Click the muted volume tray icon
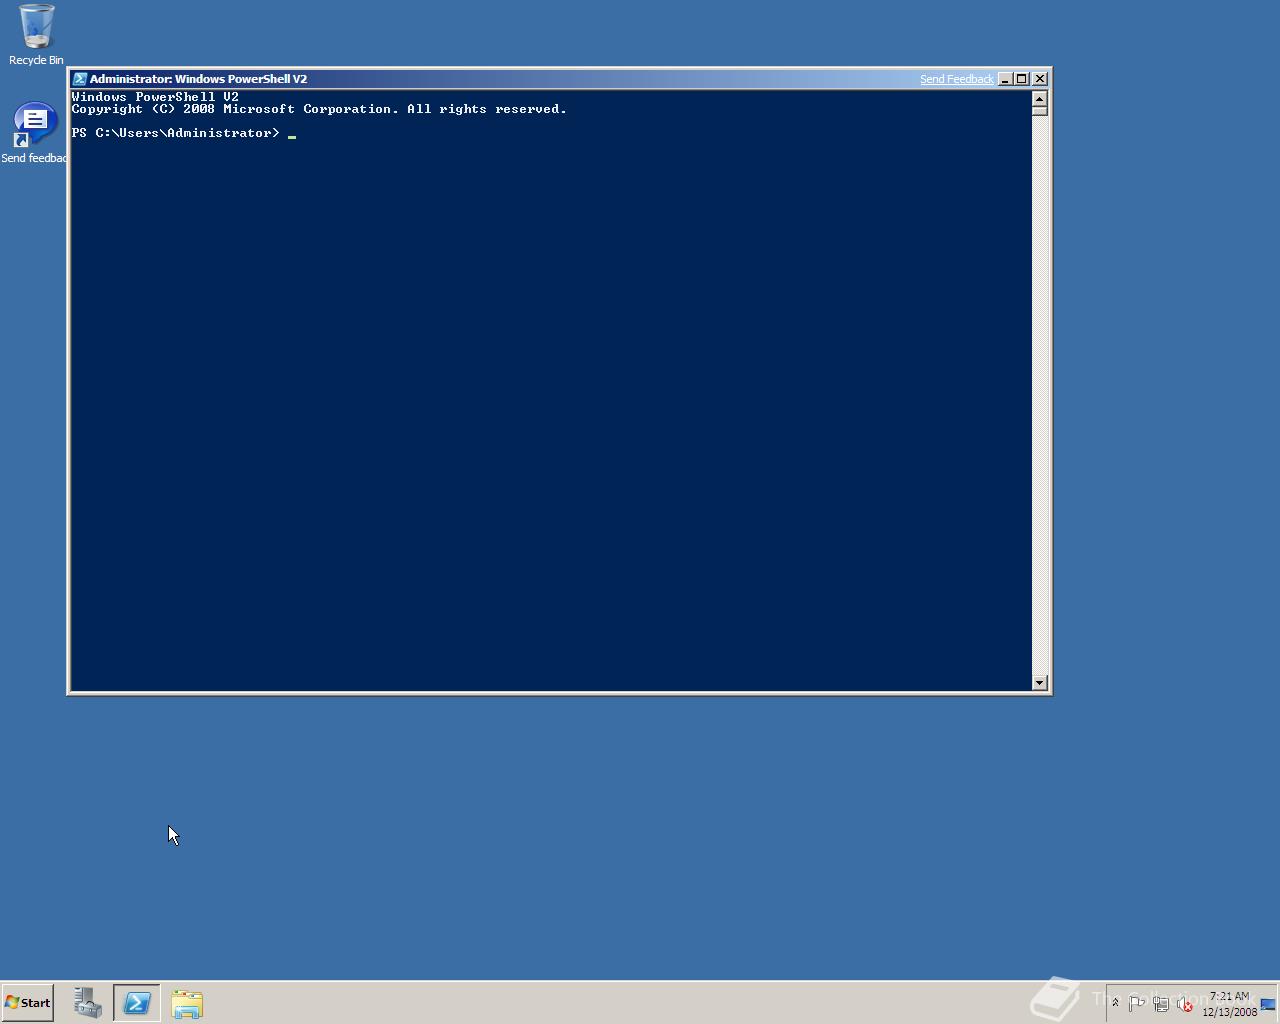Screen dimensions: 1280x1024 pyautogui.click(x=1185, y=1003)
